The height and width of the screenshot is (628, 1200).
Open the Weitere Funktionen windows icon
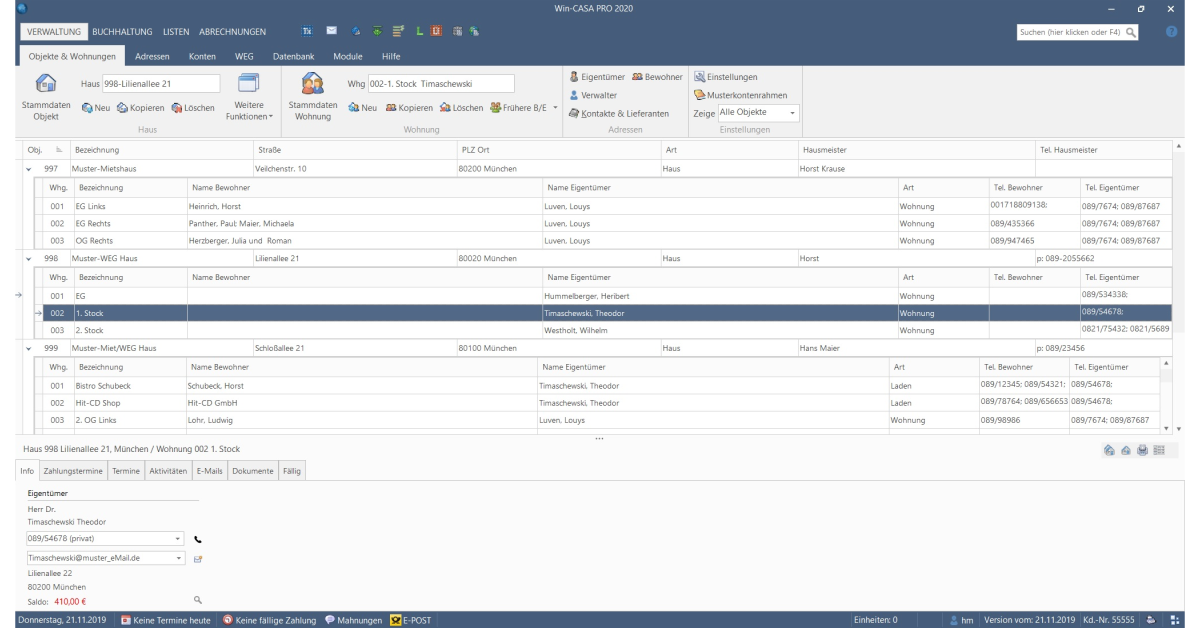(249, 83)
